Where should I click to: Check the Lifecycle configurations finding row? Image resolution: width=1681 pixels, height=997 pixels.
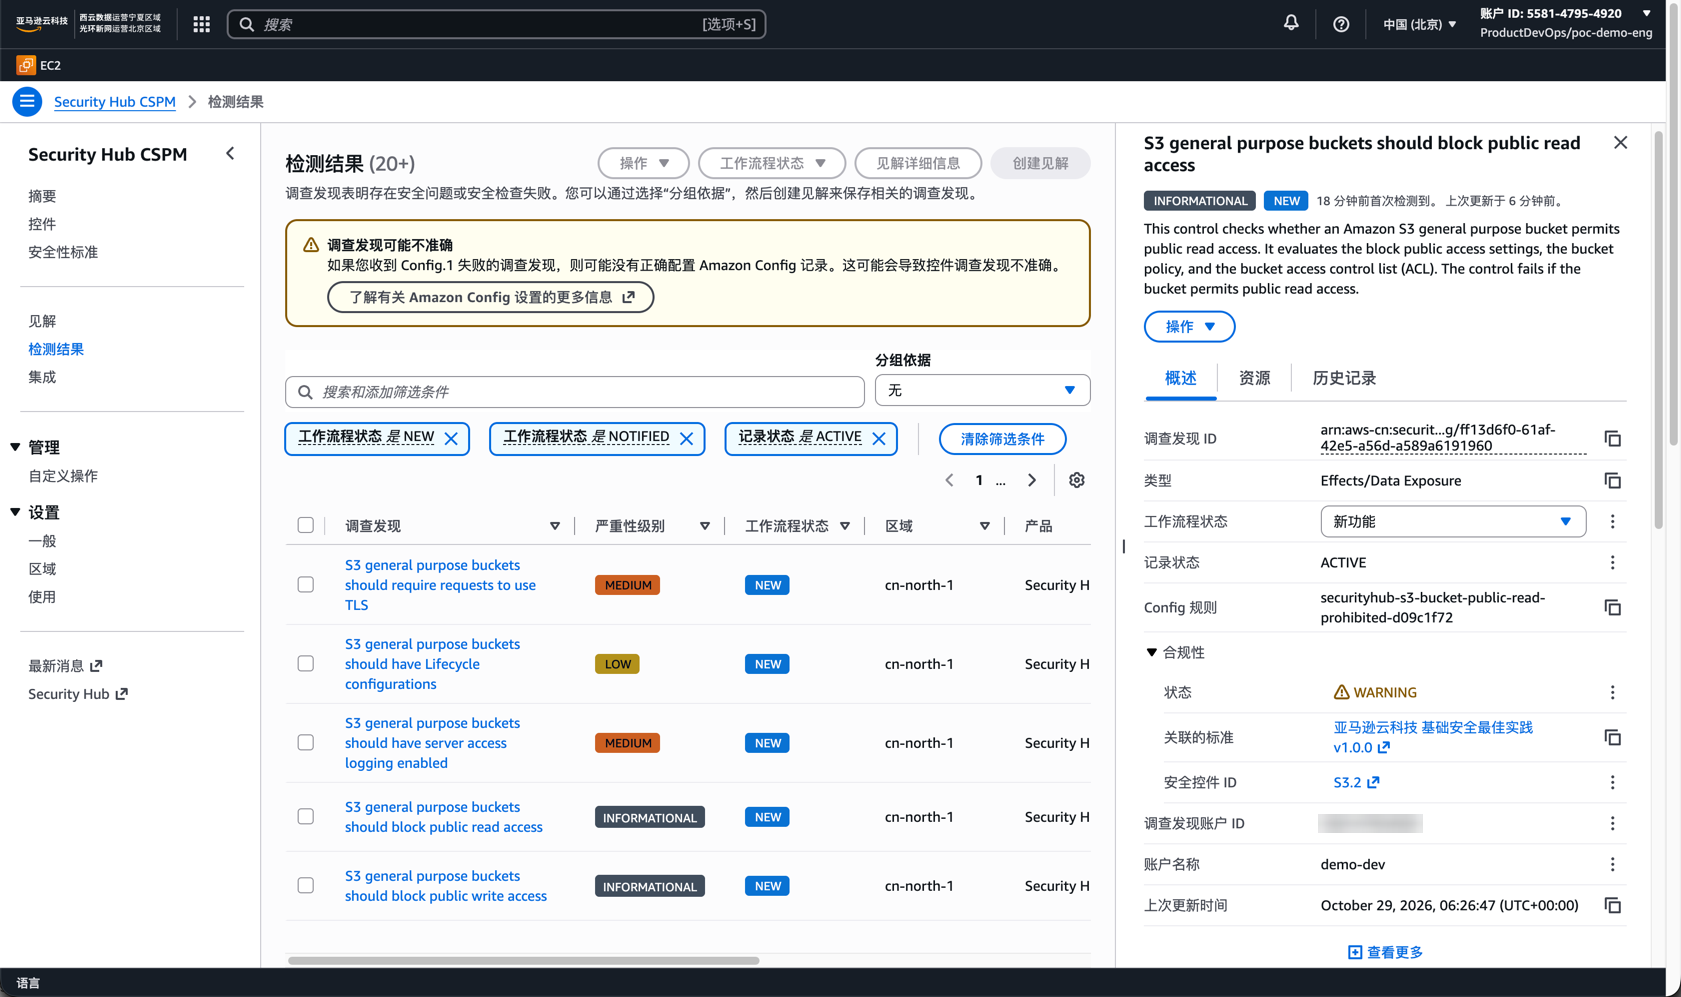tap(306, 664)
